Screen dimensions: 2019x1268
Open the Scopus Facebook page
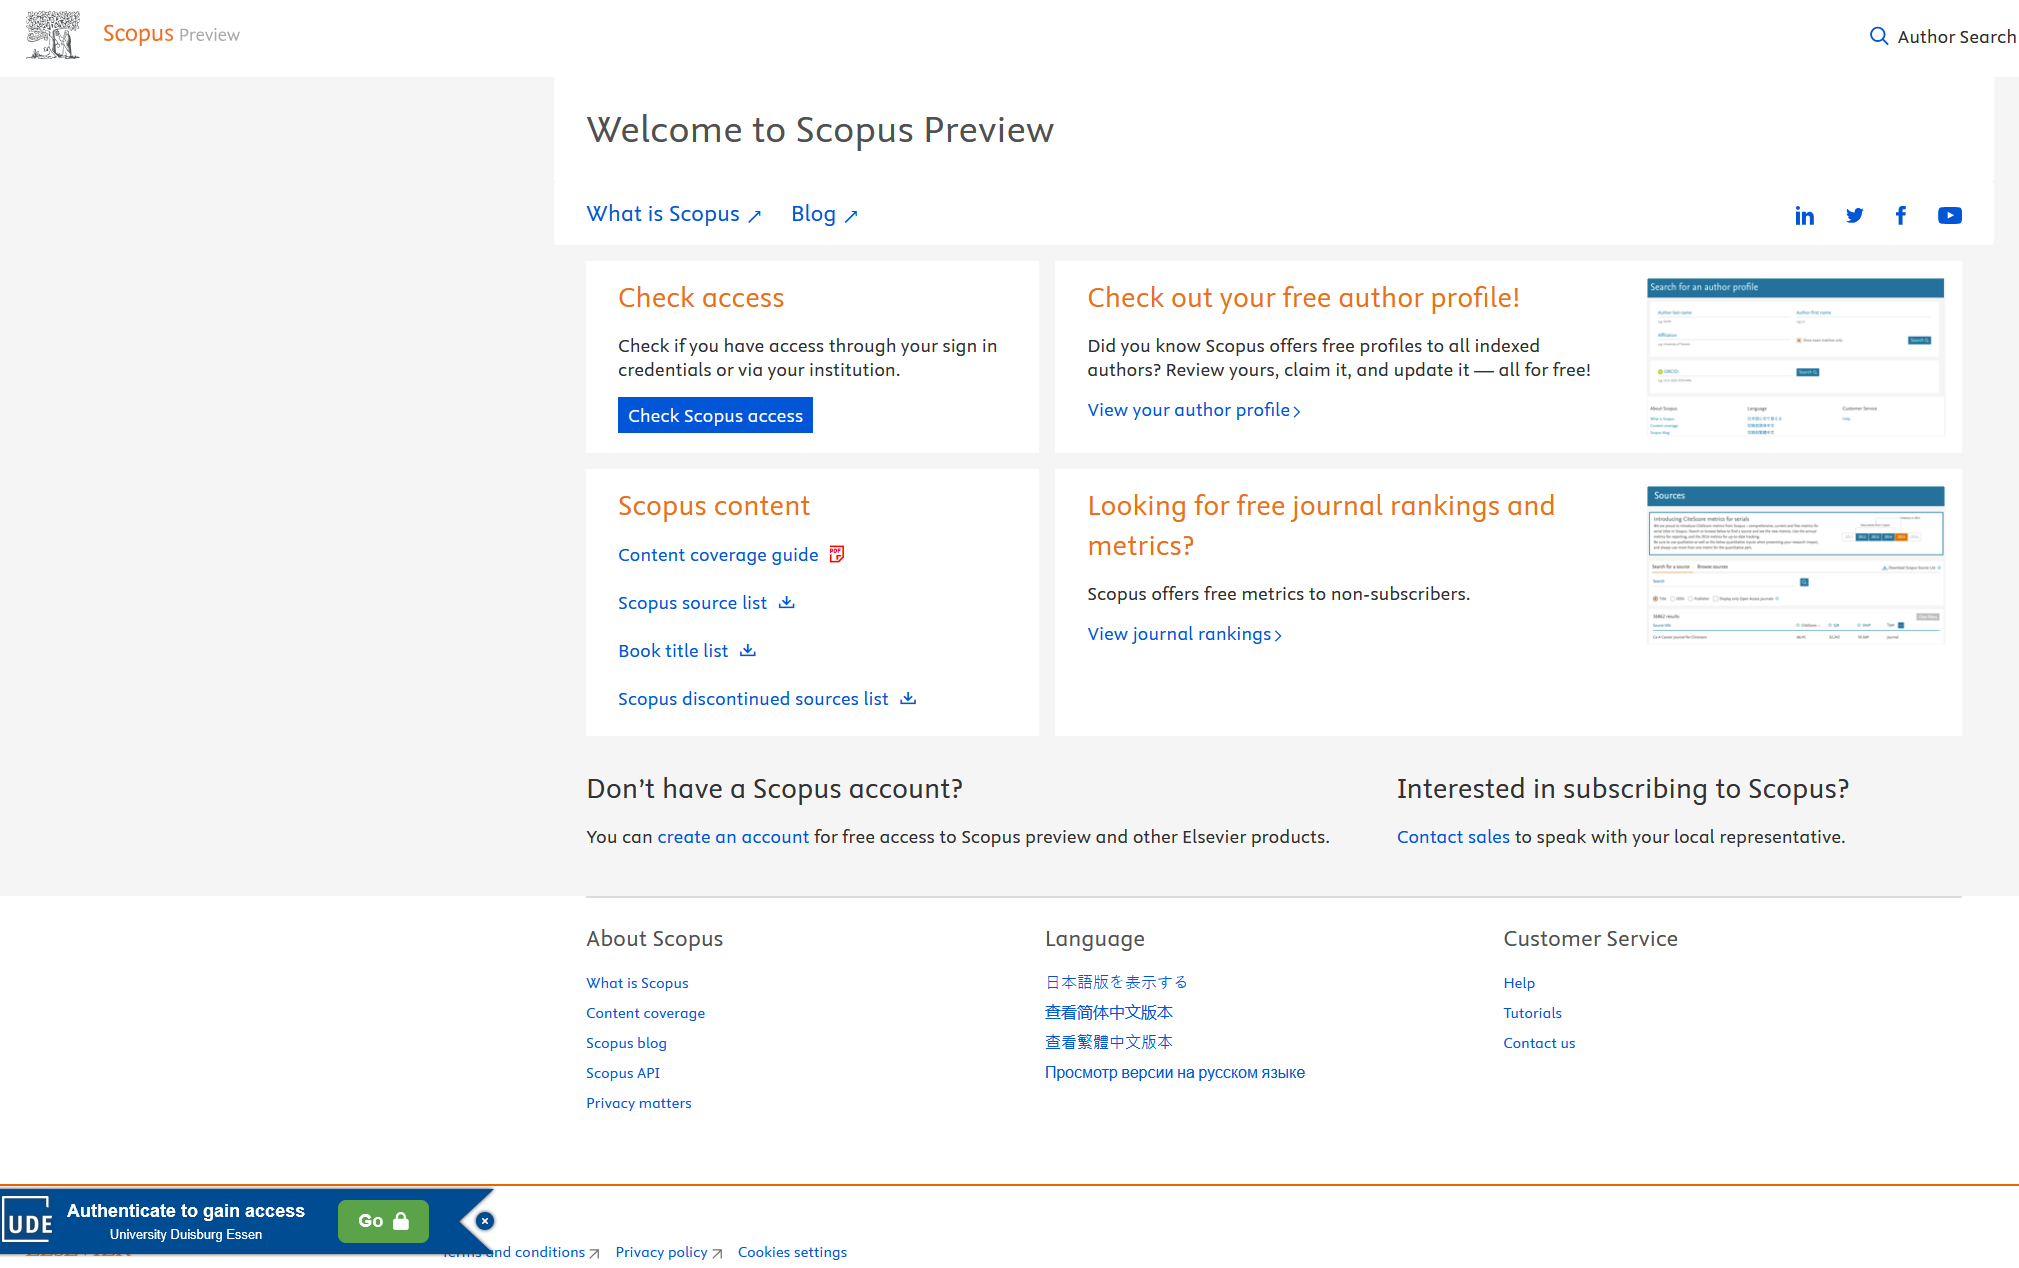[x=1900, y=215]
